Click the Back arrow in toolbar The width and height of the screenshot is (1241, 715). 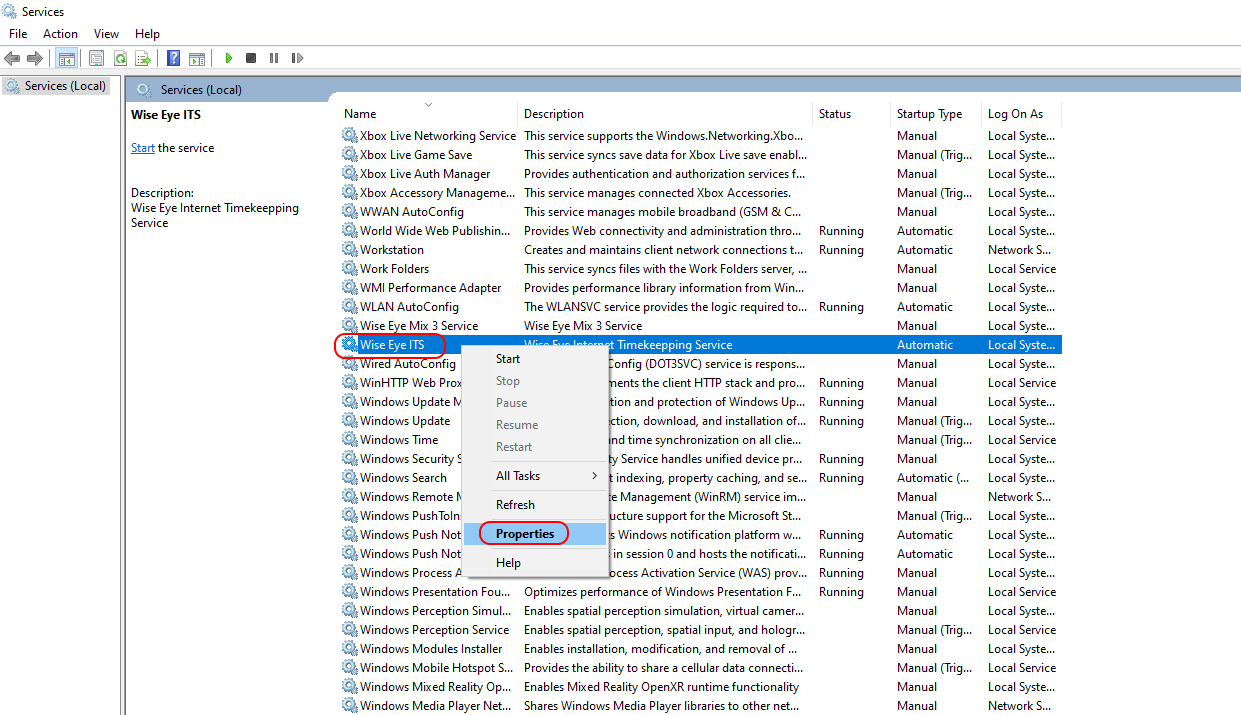[x=12, y=59]
